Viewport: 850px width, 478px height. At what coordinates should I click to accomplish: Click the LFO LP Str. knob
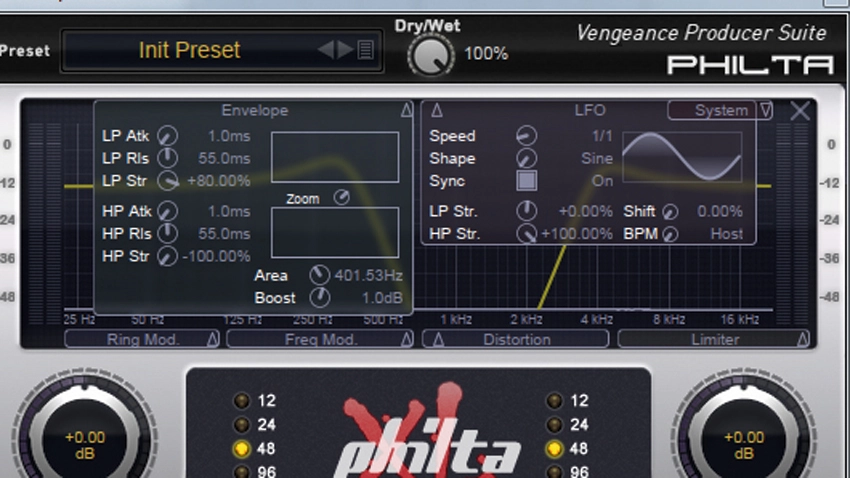tap(526, 211)
